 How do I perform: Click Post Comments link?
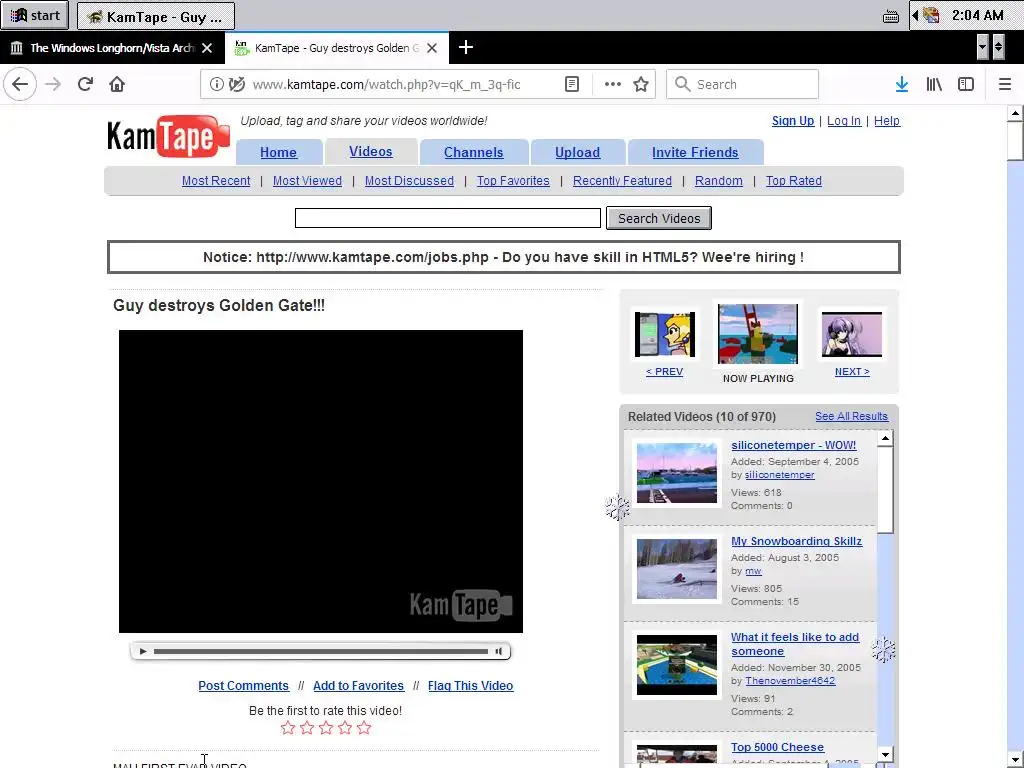pyautogui.click(x=243, y=686)
